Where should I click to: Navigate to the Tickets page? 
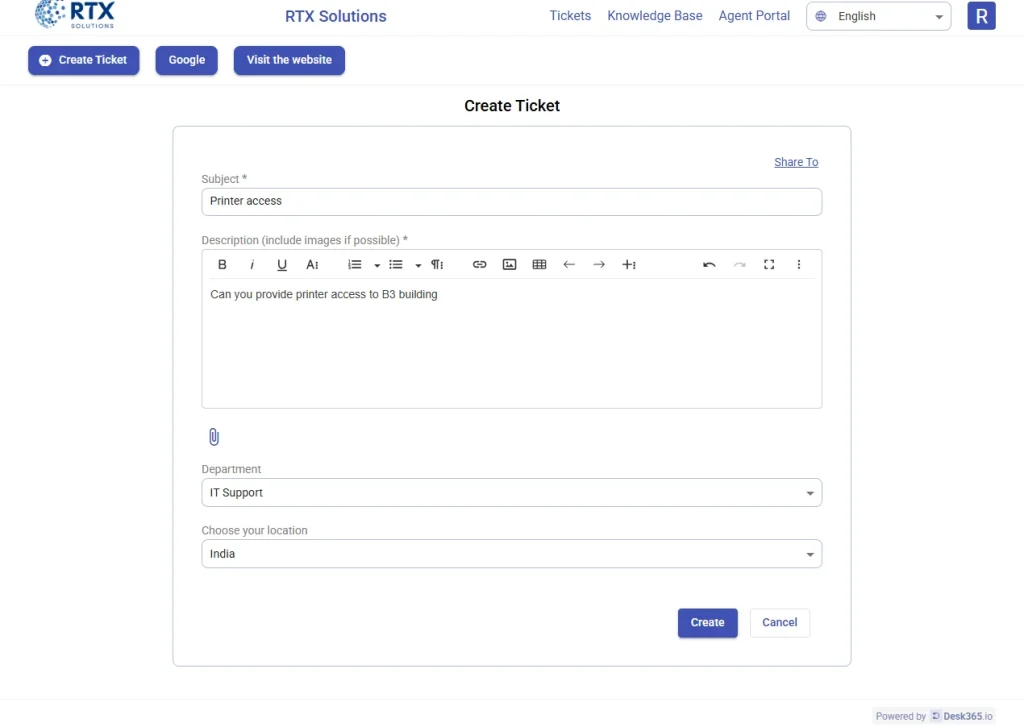click(569, 15)
